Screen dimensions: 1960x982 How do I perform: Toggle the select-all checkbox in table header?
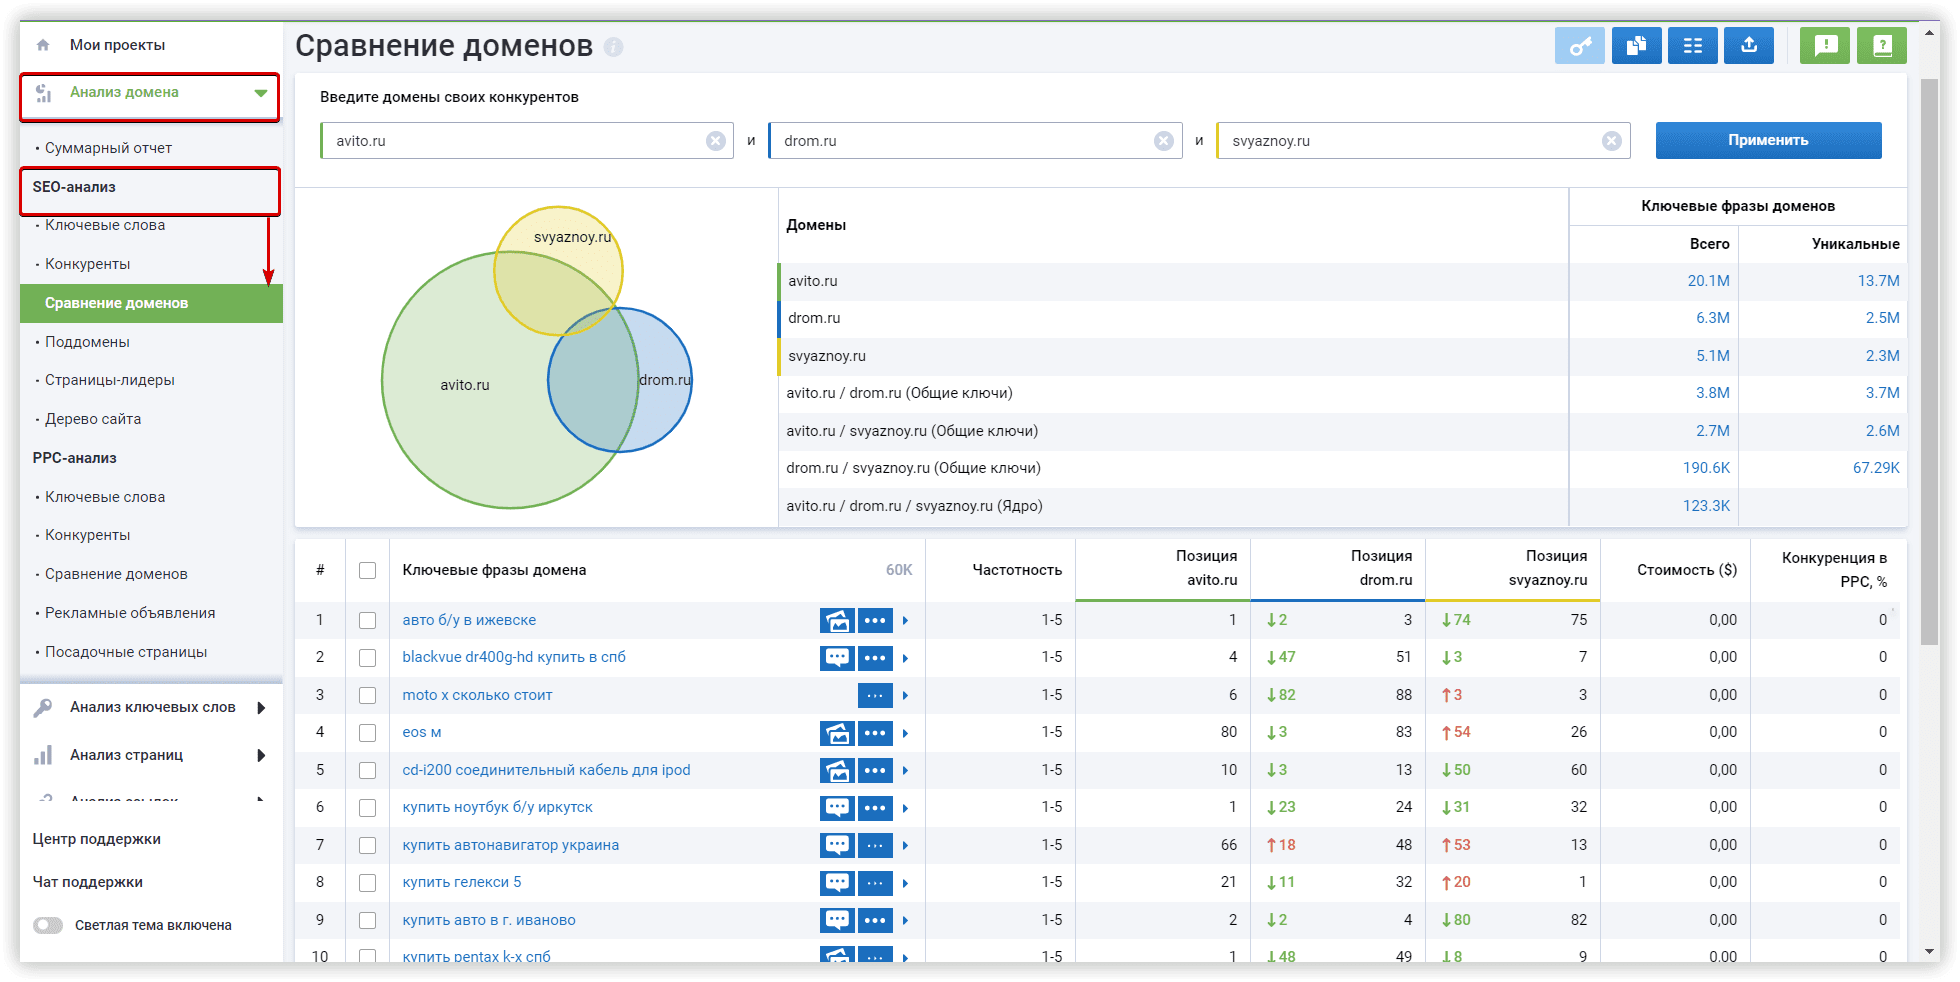pos(368,570)
